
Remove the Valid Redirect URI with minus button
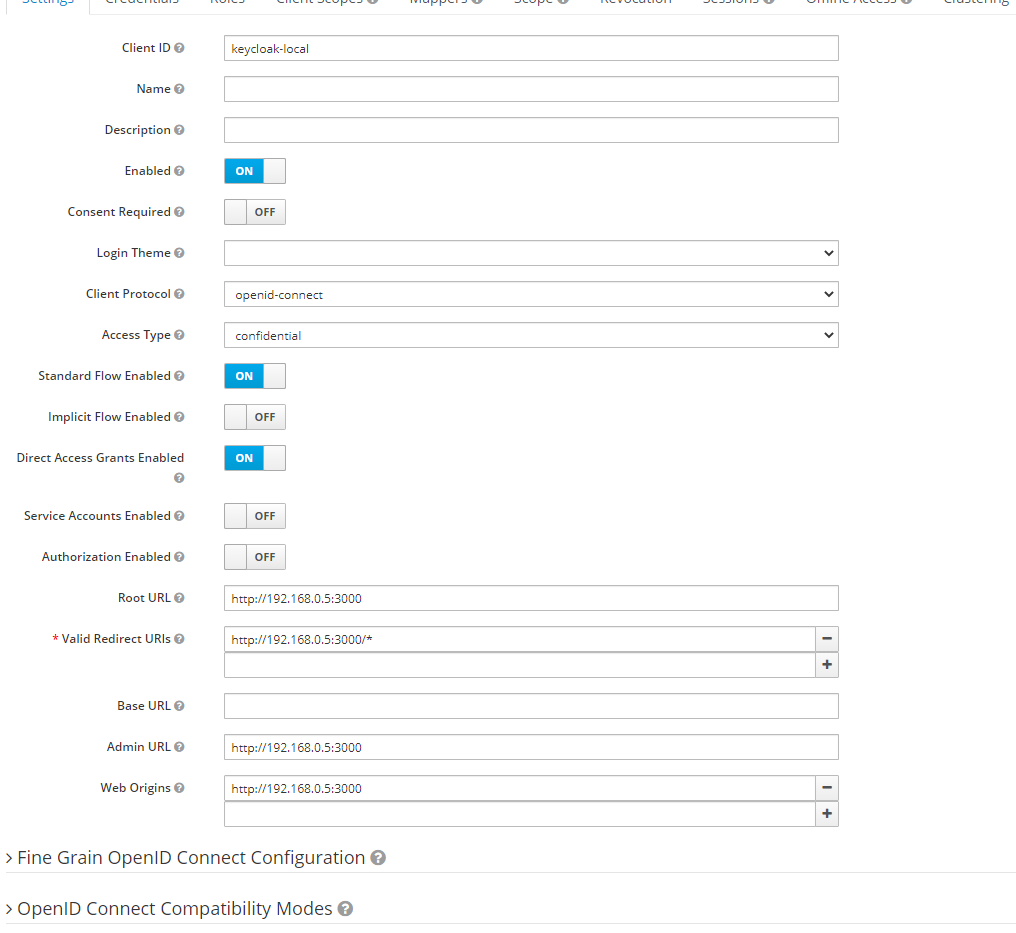(827, 639)
